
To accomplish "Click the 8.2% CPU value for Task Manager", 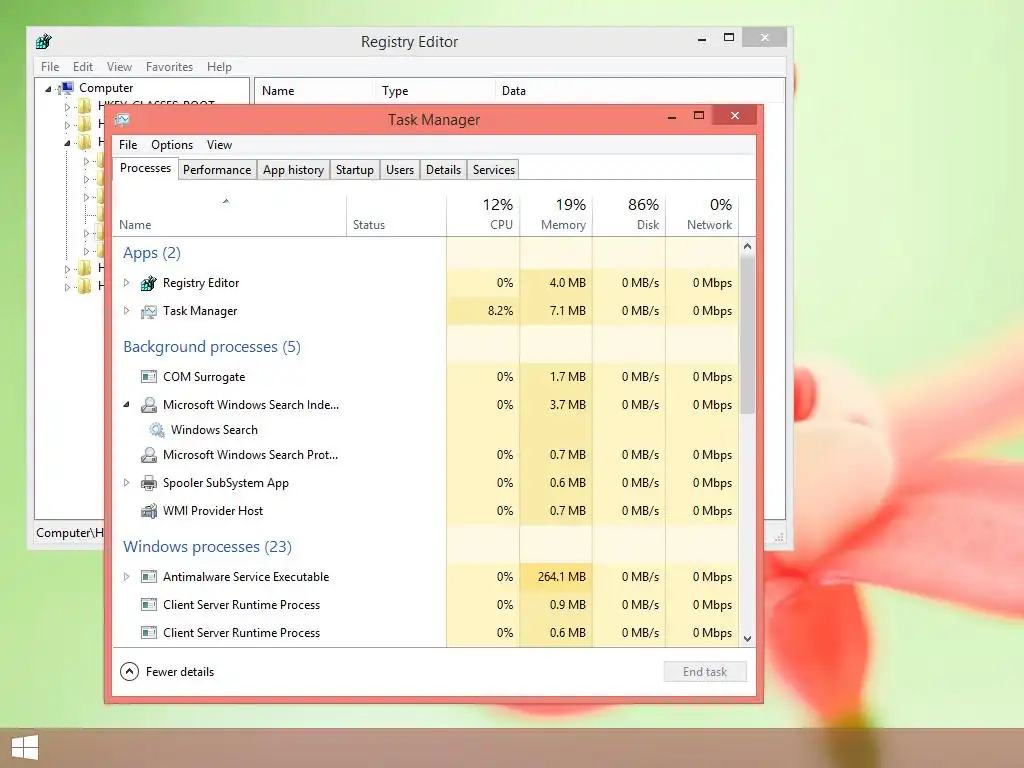I will click(x=500, y=311).
